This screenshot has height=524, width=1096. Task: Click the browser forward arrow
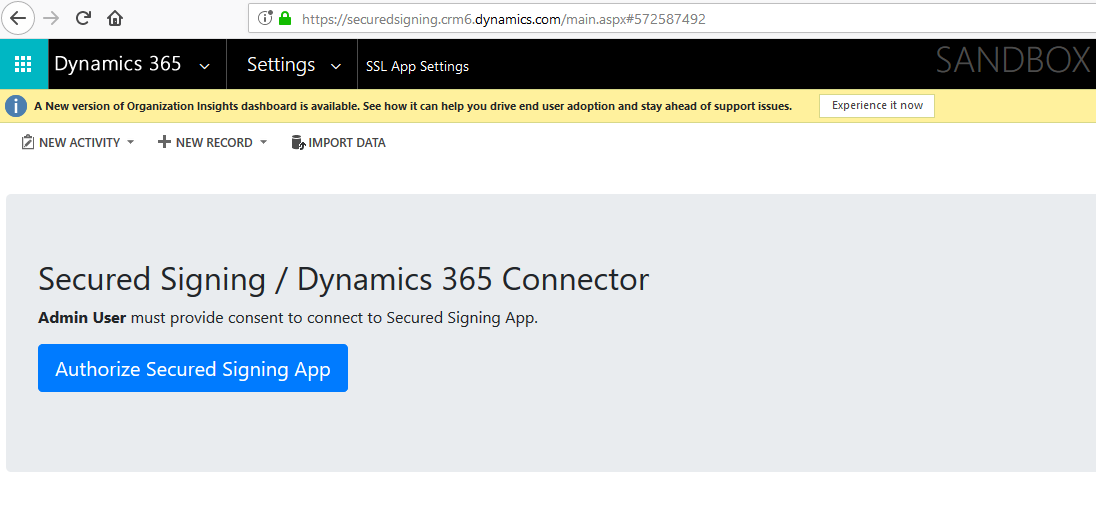[x=51, y=18]
